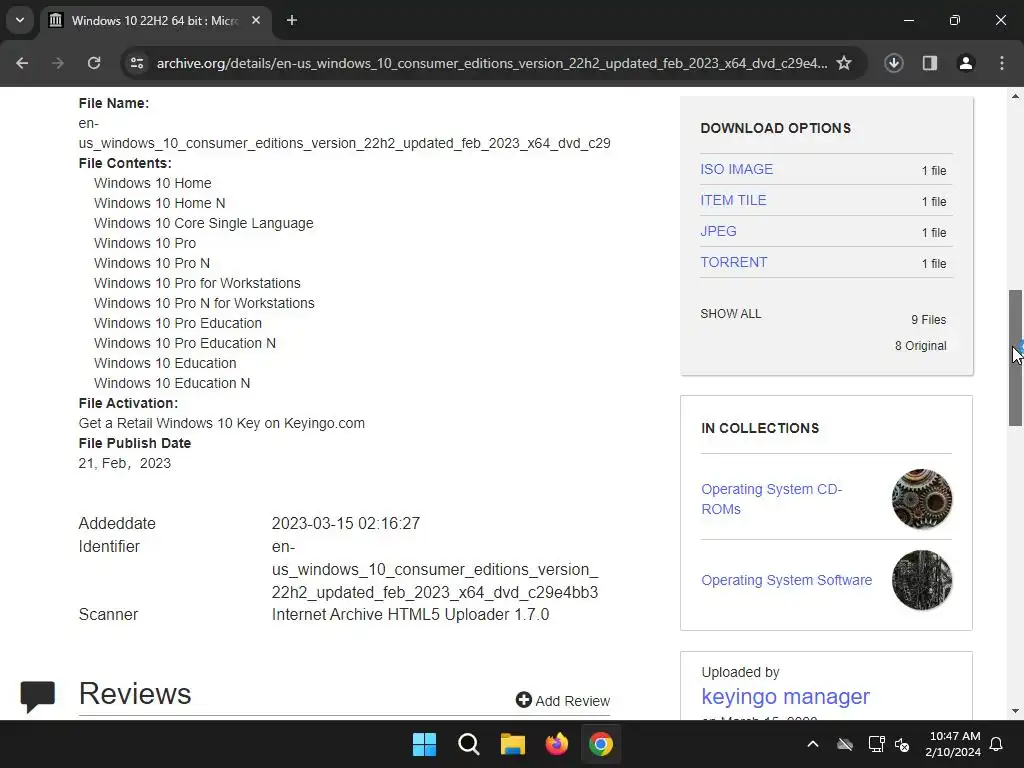Click the browser forward arrow

(x=58, y=63)
